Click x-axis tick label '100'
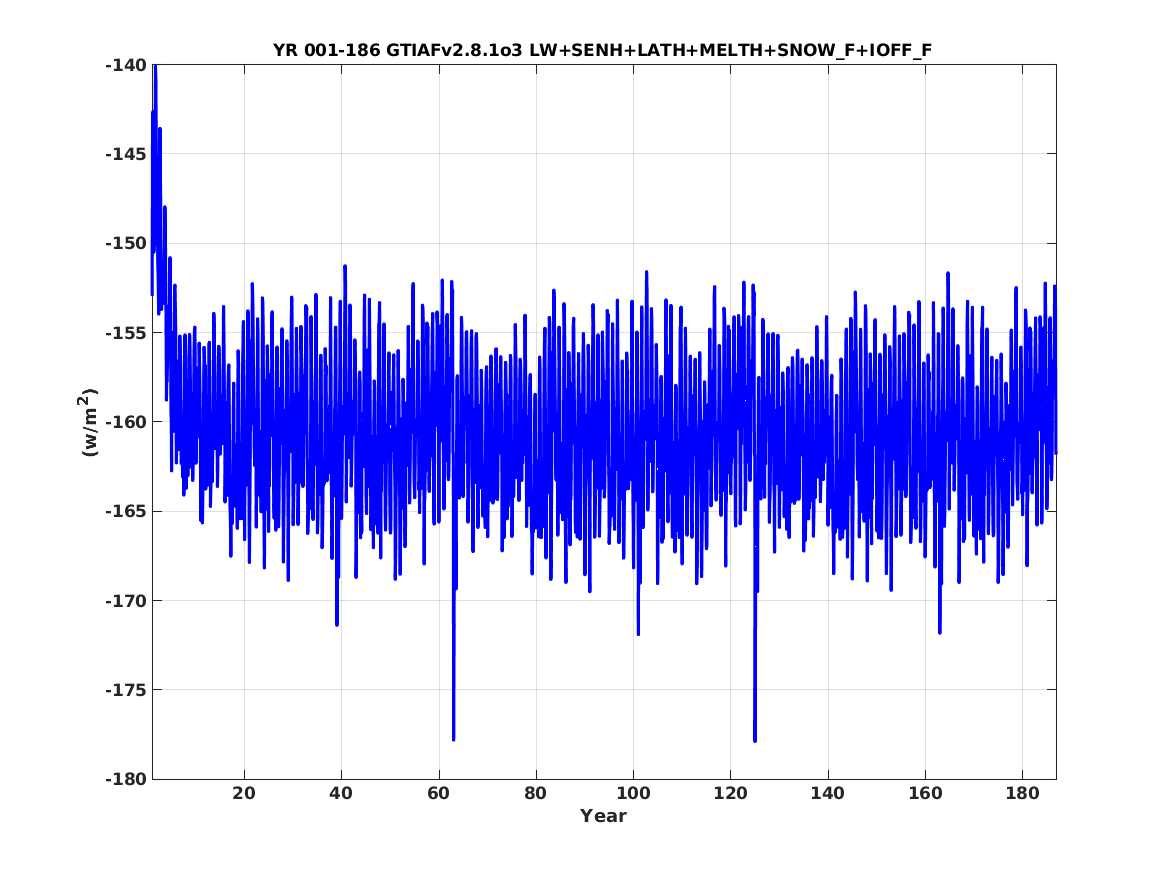The height and width of the screenshot is (875, 1167). click(x=633, y=794)
